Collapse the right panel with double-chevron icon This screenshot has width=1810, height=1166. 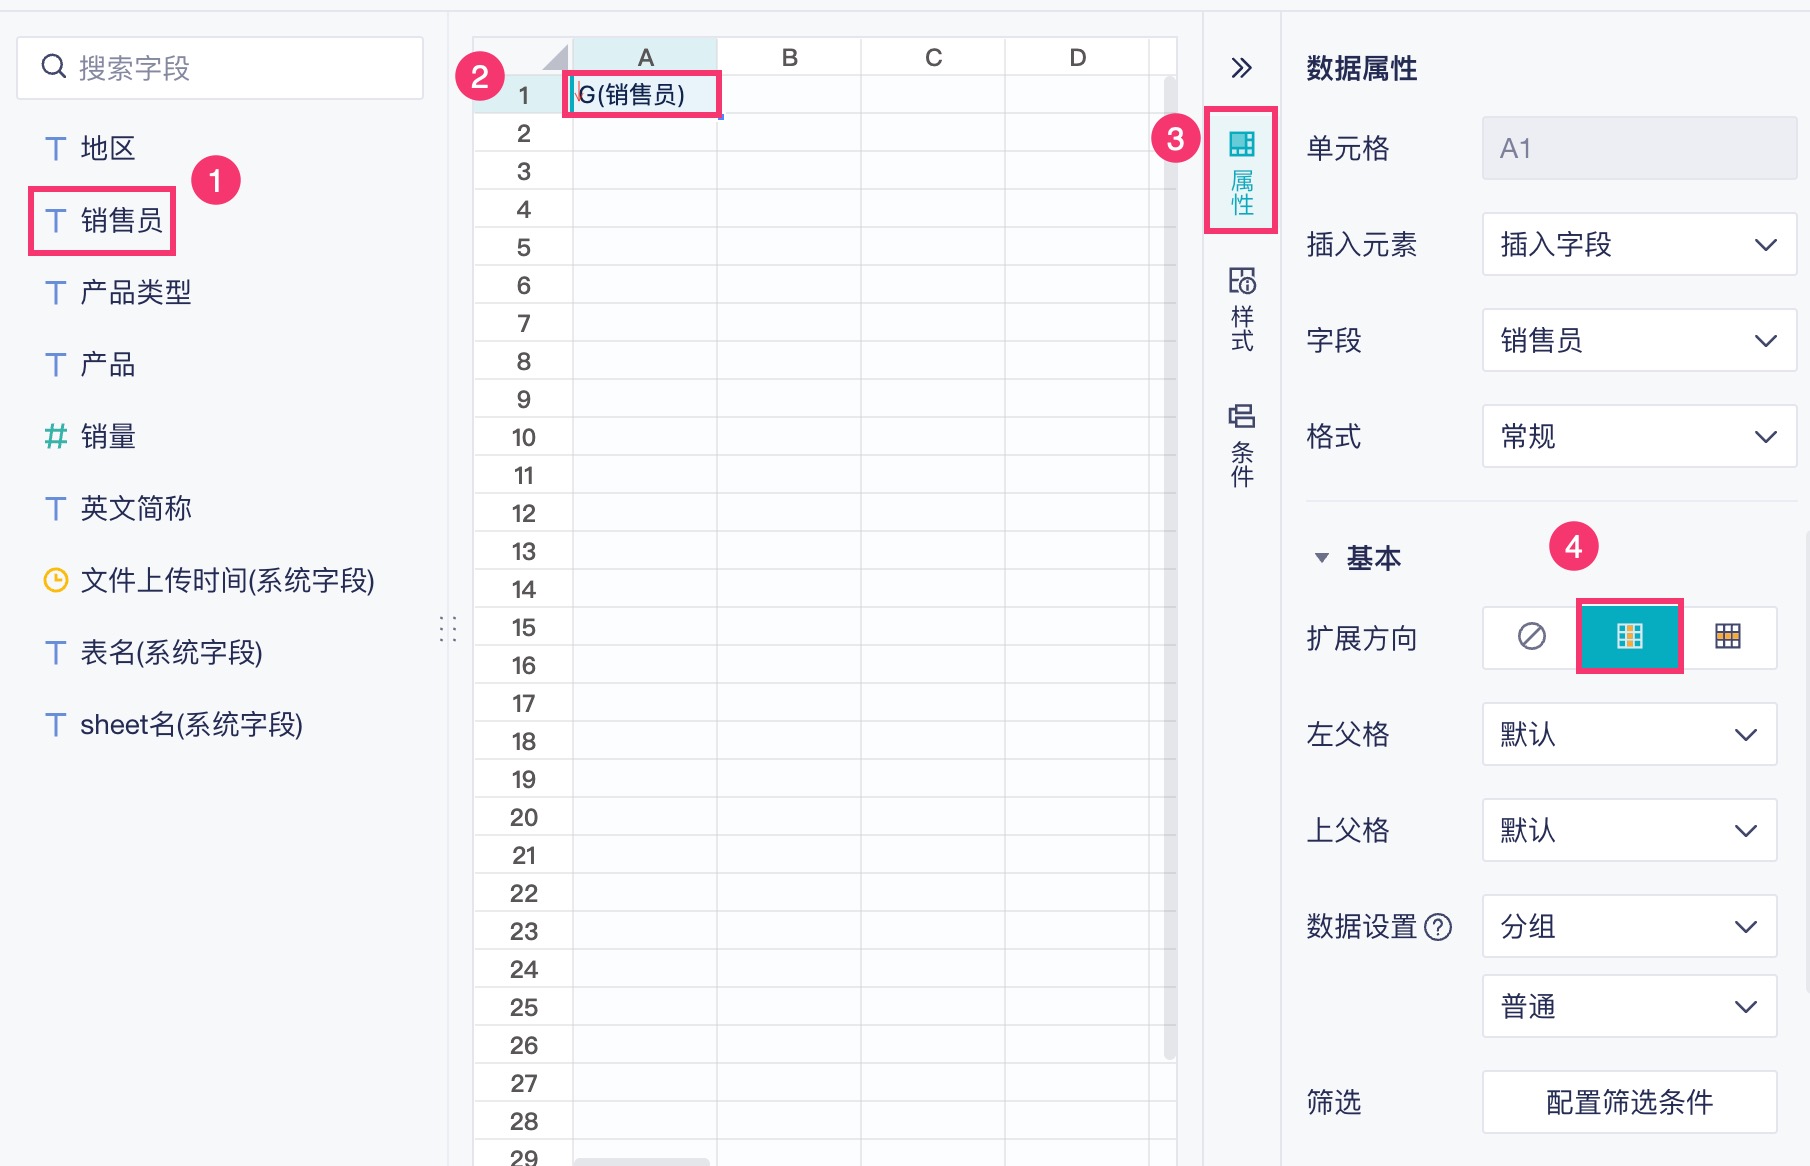(1241, 68)
